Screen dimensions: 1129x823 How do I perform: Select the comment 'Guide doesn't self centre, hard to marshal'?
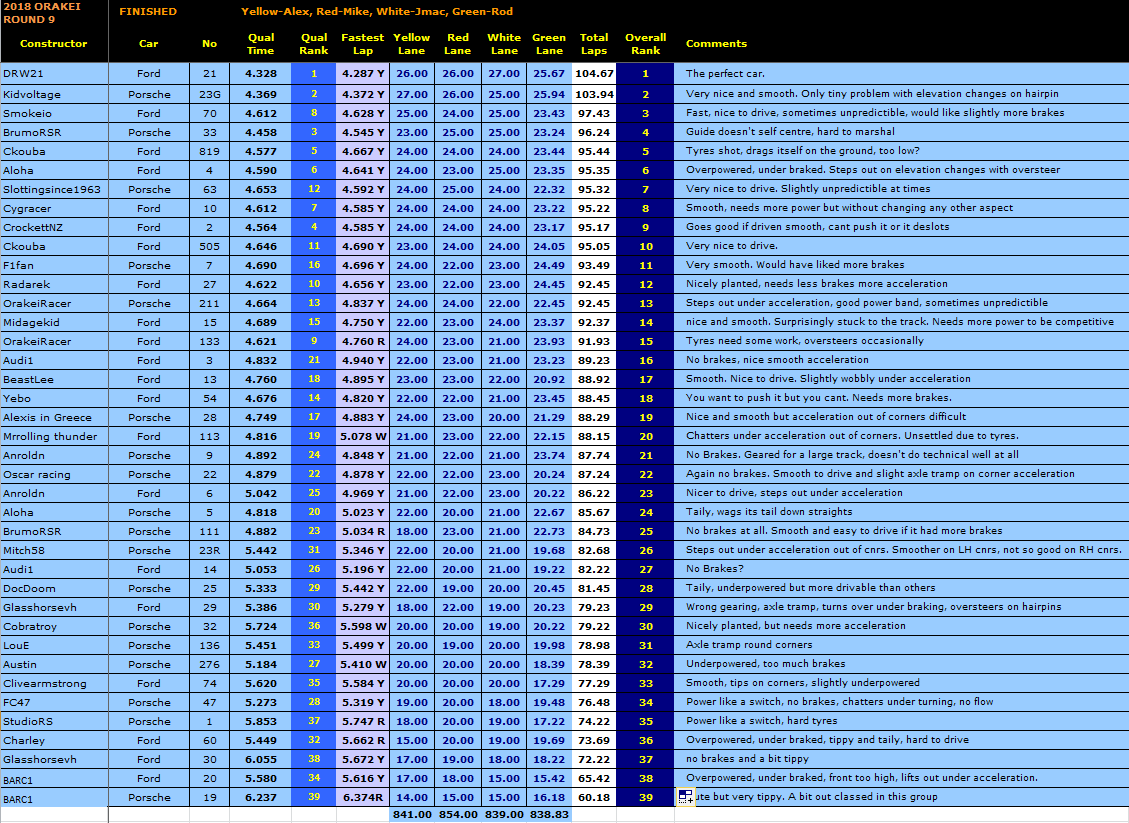point(790,132)
